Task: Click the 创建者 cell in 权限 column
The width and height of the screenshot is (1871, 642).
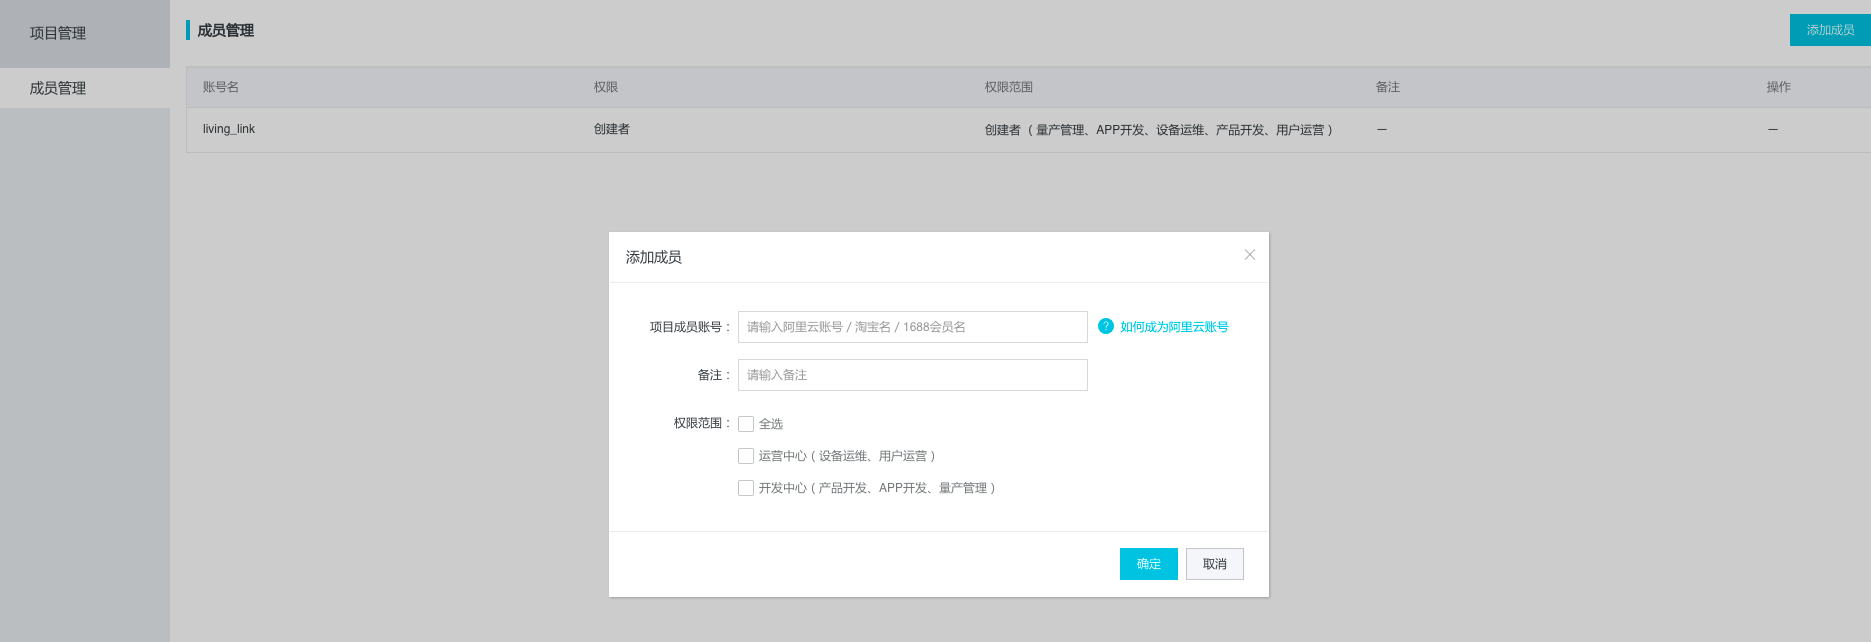Action: click(x=611, y=129)
